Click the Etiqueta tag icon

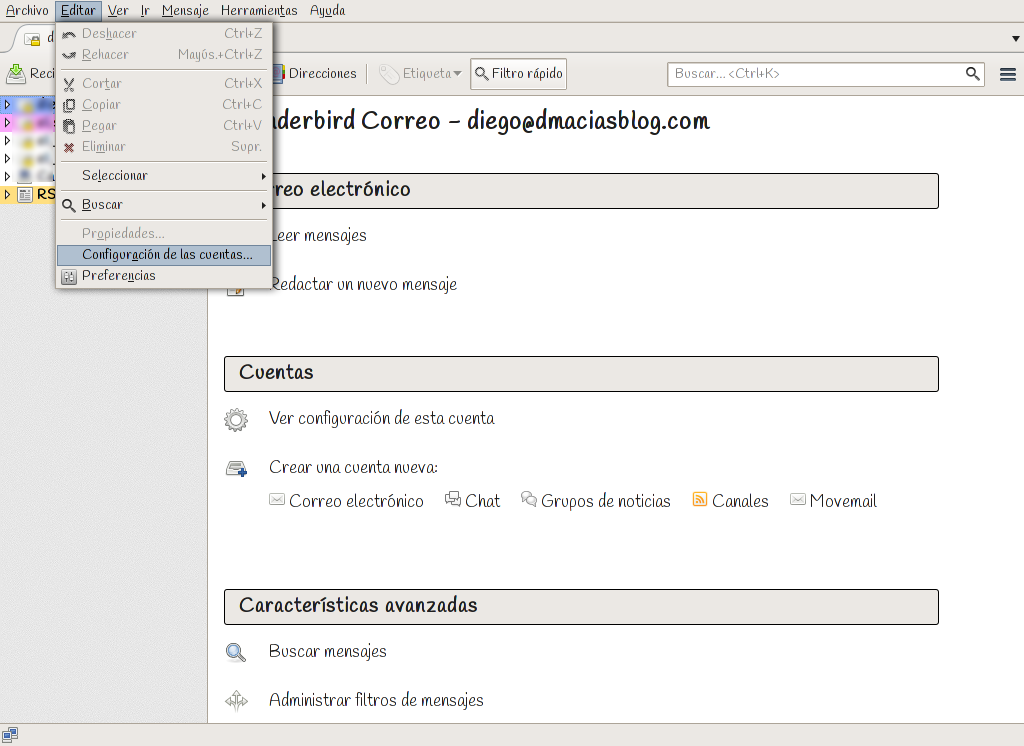click(389, 74)
